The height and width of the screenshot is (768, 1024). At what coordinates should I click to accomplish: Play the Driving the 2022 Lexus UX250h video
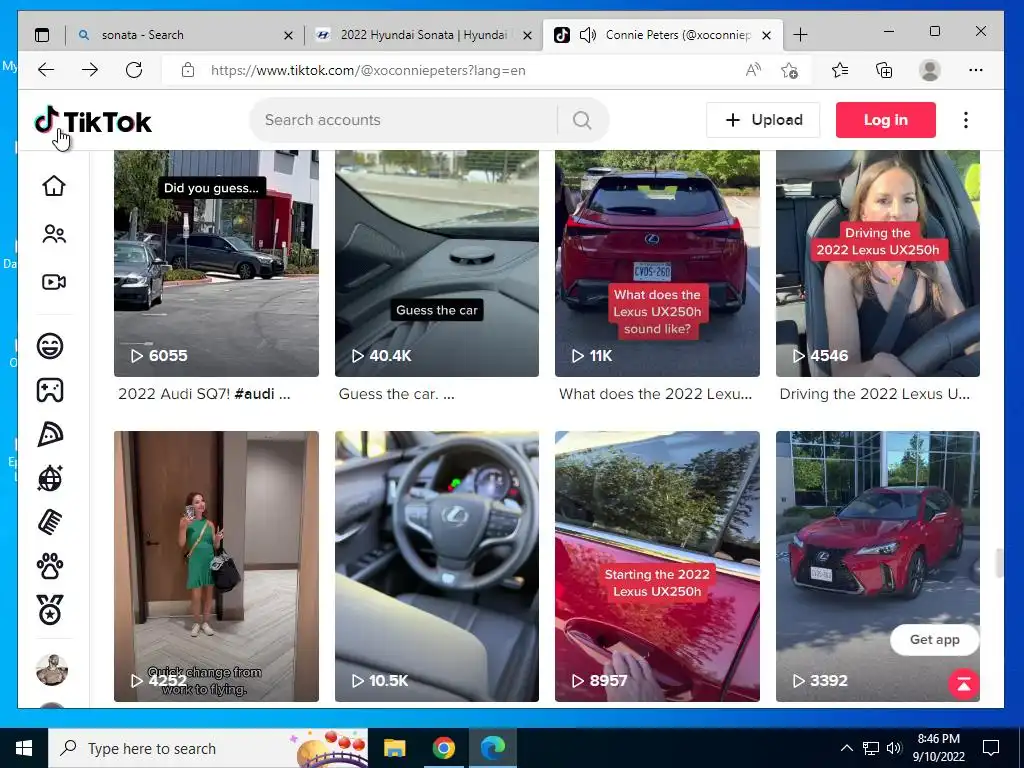click(x=878, y=263)
